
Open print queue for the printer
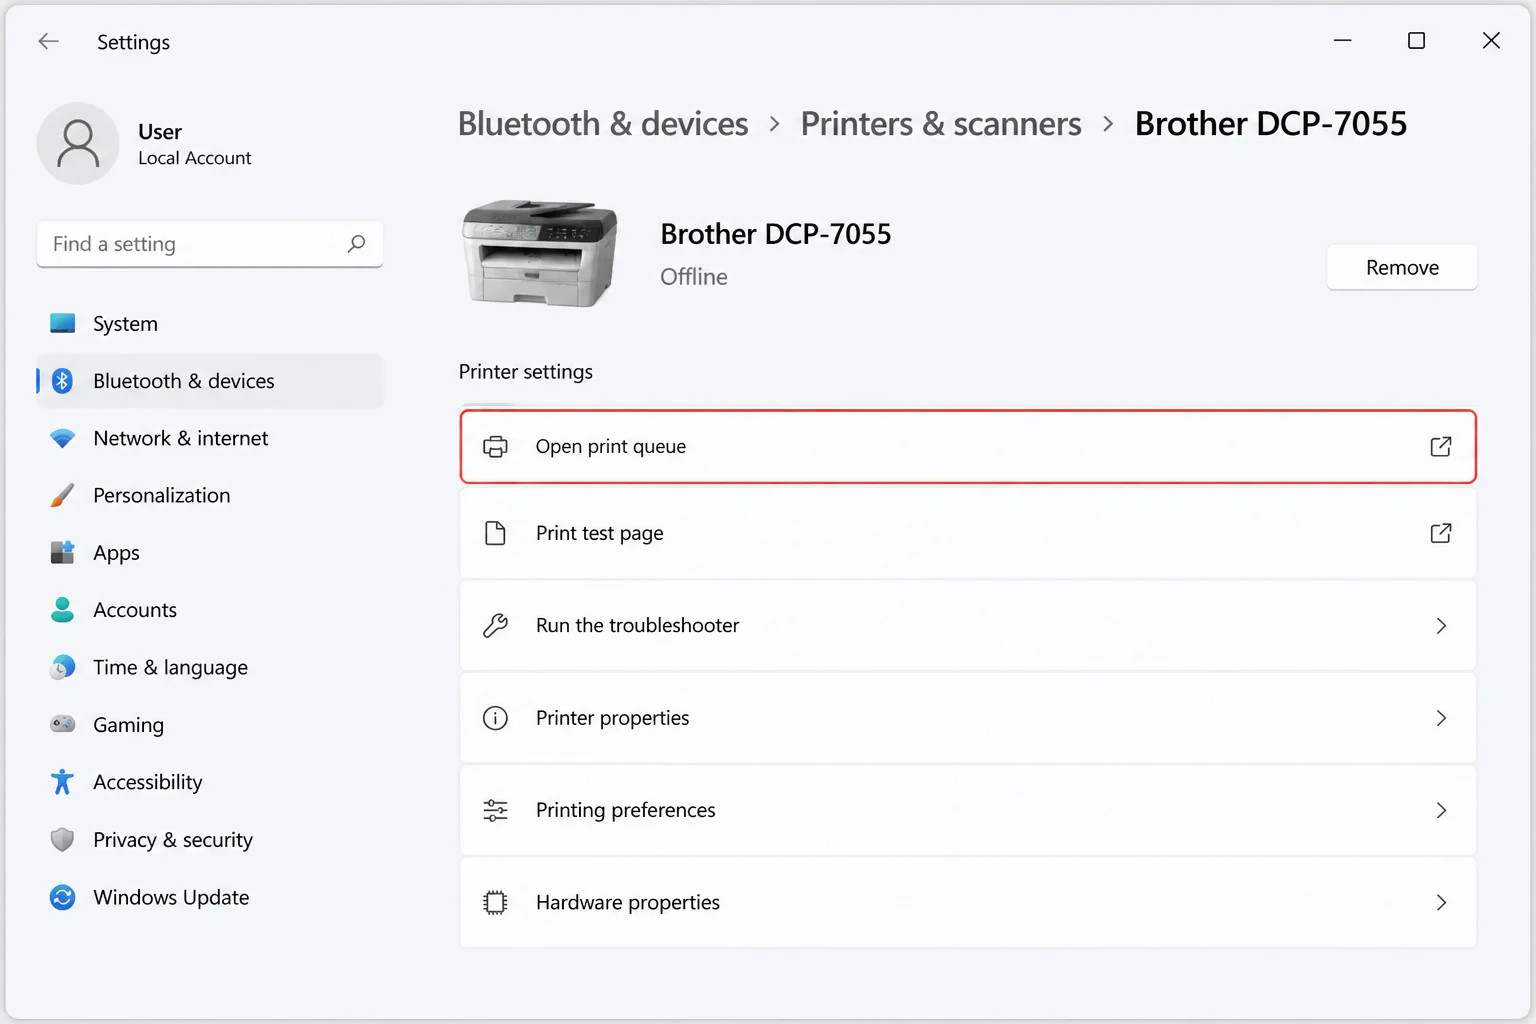[x=968, y=446]
